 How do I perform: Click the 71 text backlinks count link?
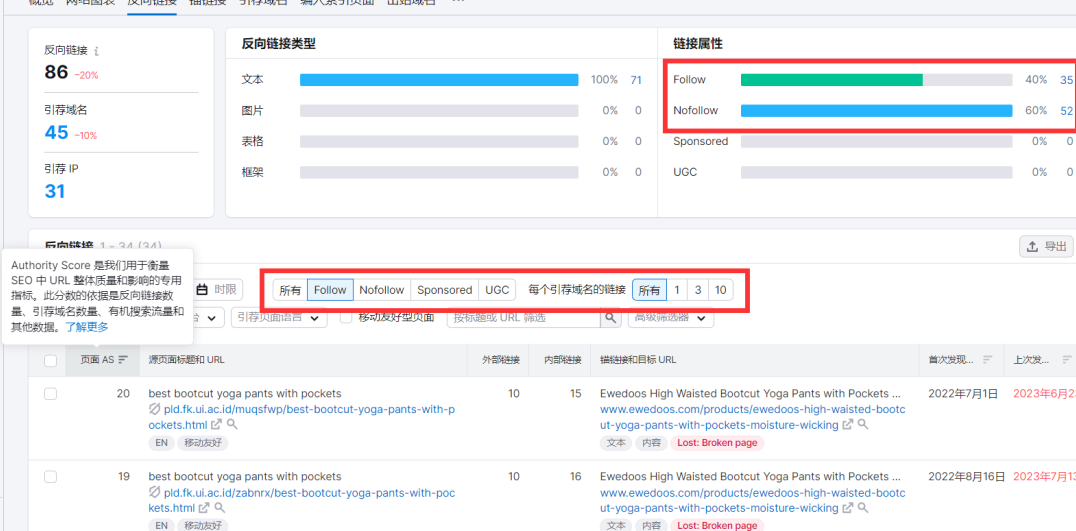(636, 80)
